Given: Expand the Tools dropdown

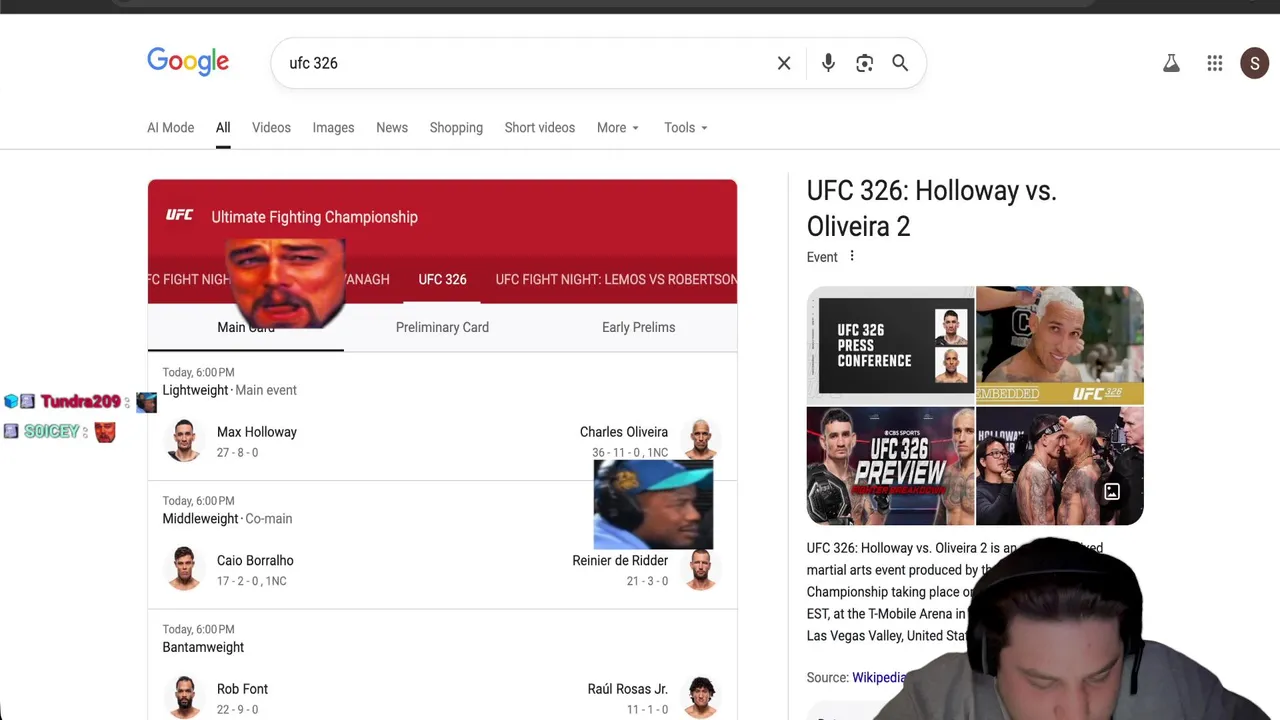Looking at the screenshot, I should point(686,128).
